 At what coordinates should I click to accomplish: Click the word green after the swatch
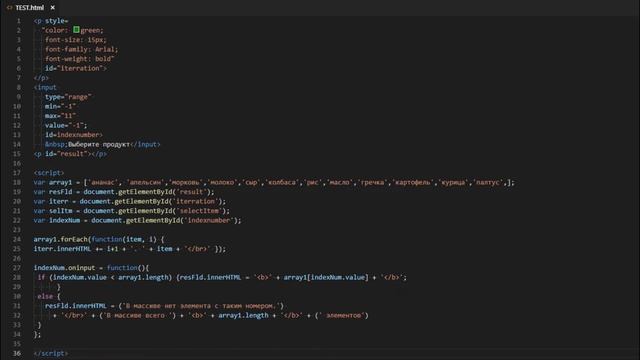(90, 30)
